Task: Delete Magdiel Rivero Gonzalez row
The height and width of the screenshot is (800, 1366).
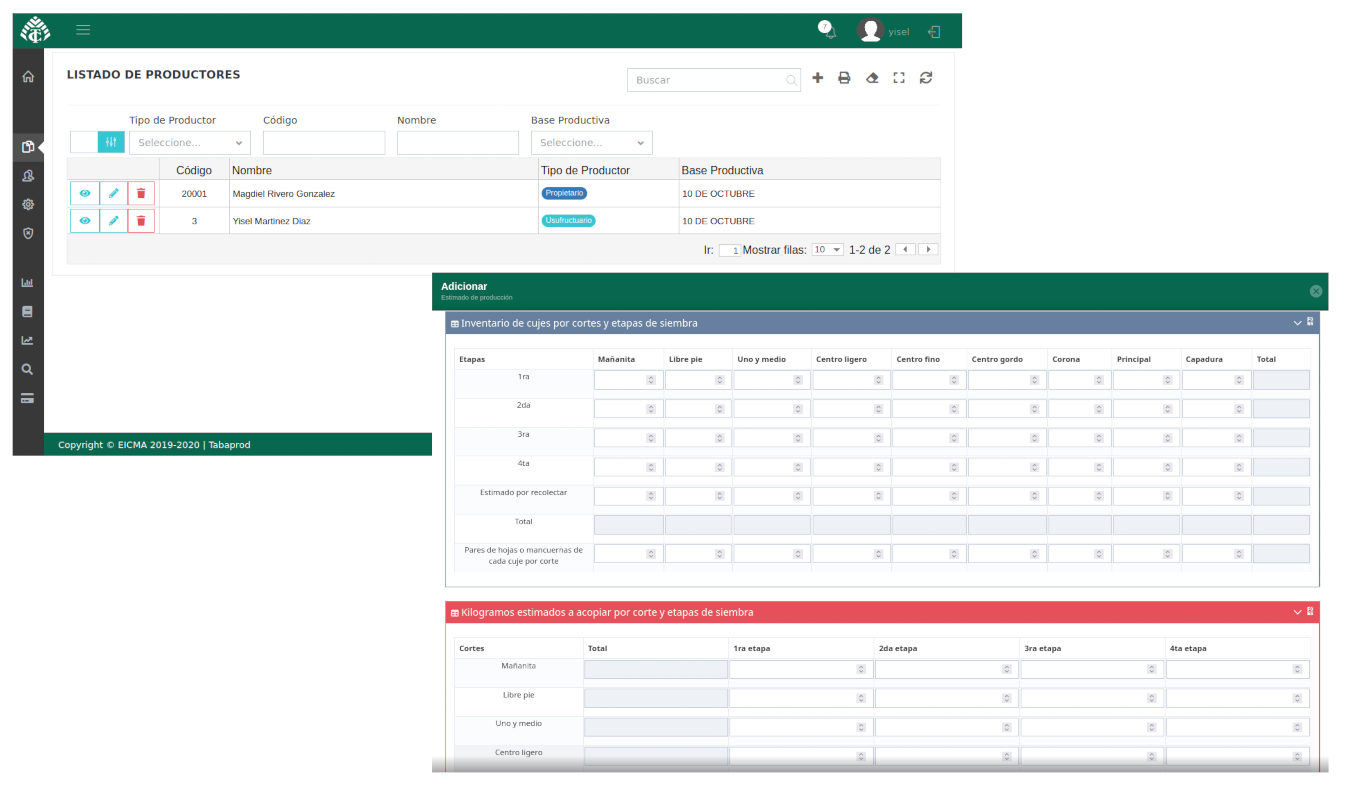Action: (141, 193)
